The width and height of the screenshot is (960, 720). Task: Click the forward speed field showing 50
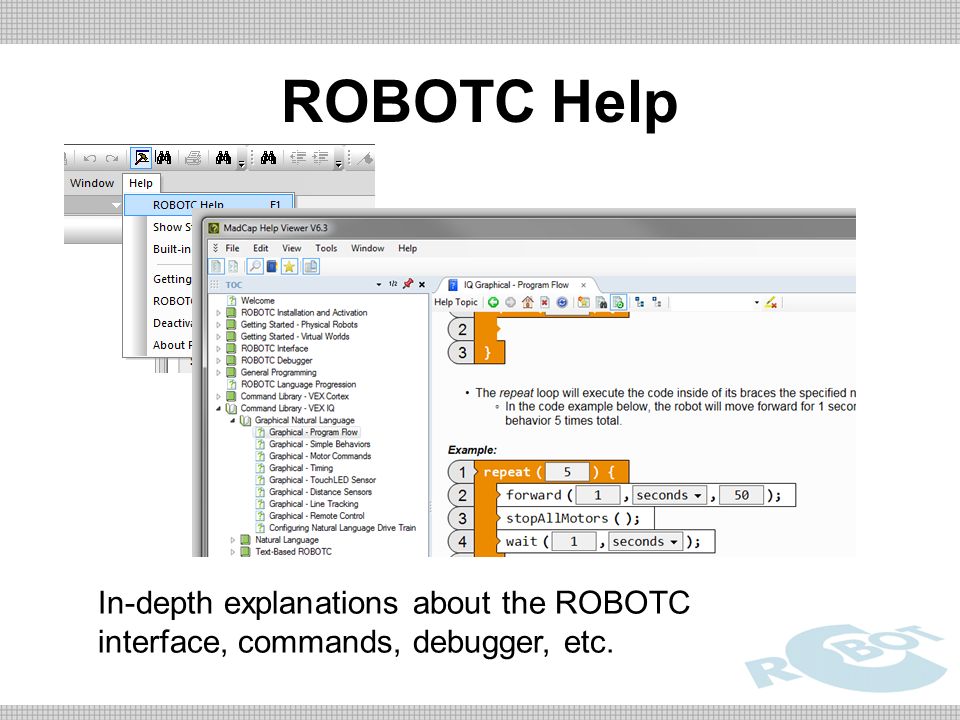[x=741, y=495]
